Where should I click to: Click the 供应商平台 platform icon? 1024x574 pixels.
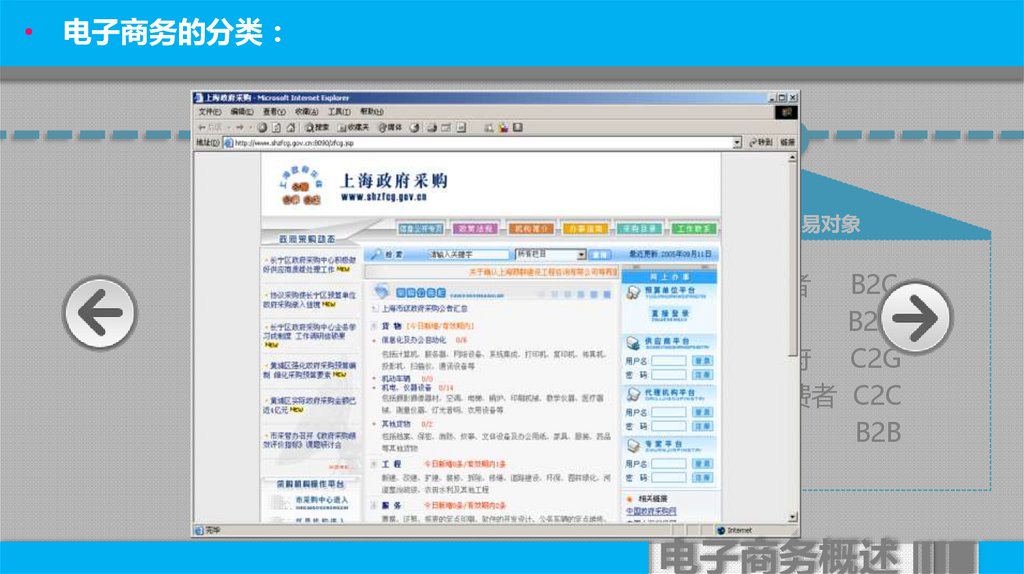(633, 343)
